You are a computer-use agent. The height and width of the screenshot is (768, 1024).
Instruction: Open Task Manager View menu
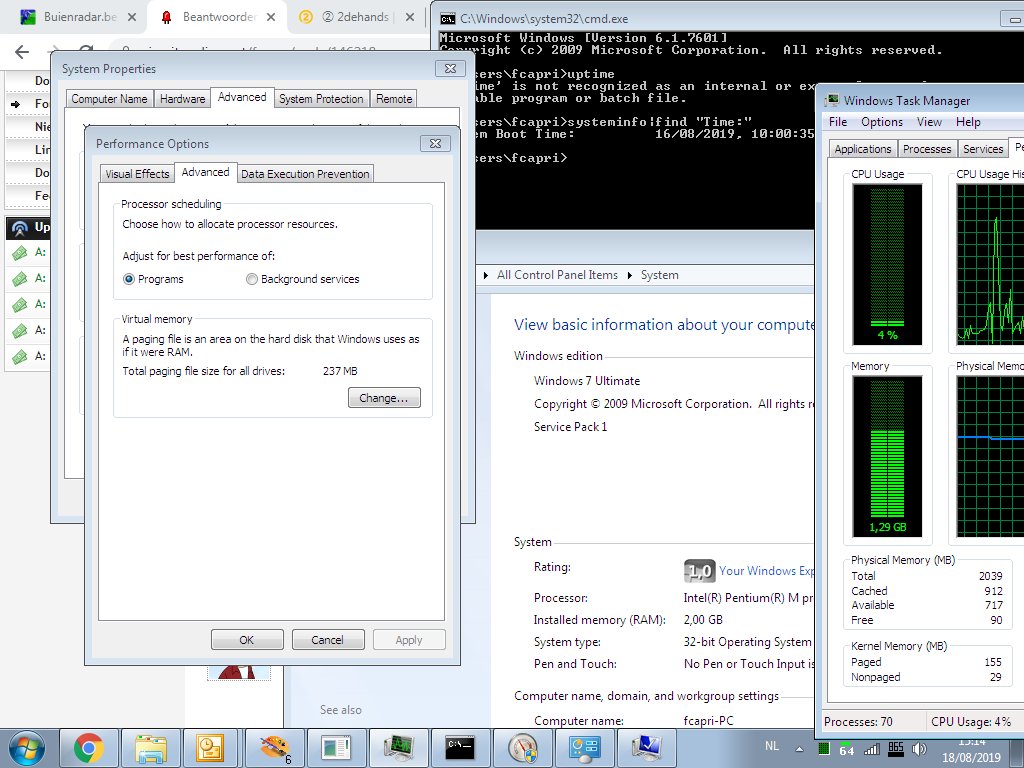[929, 122]
